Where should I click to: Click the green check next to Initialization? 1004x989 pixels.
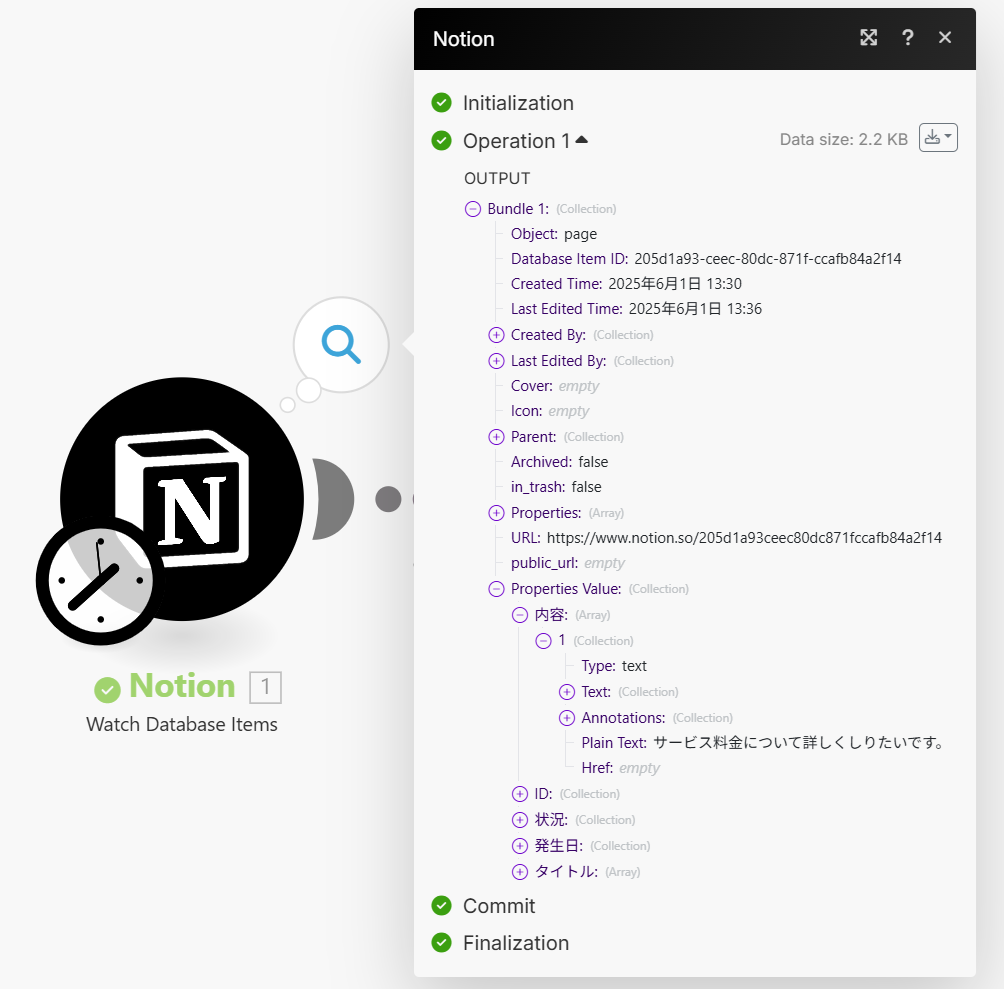tap(441, 102)
